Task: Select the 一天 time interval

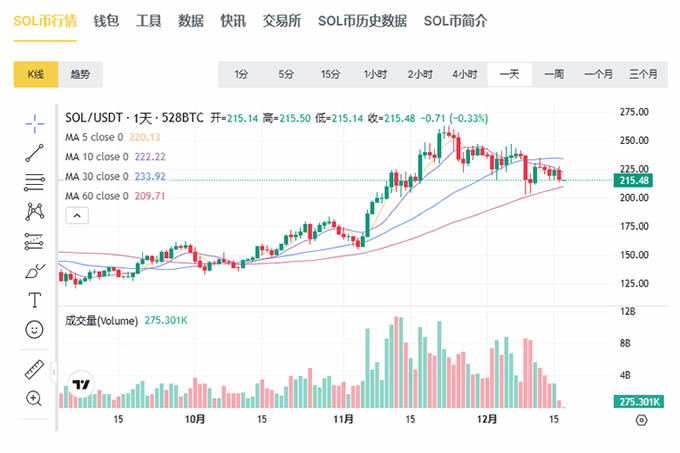Action: 509,74
